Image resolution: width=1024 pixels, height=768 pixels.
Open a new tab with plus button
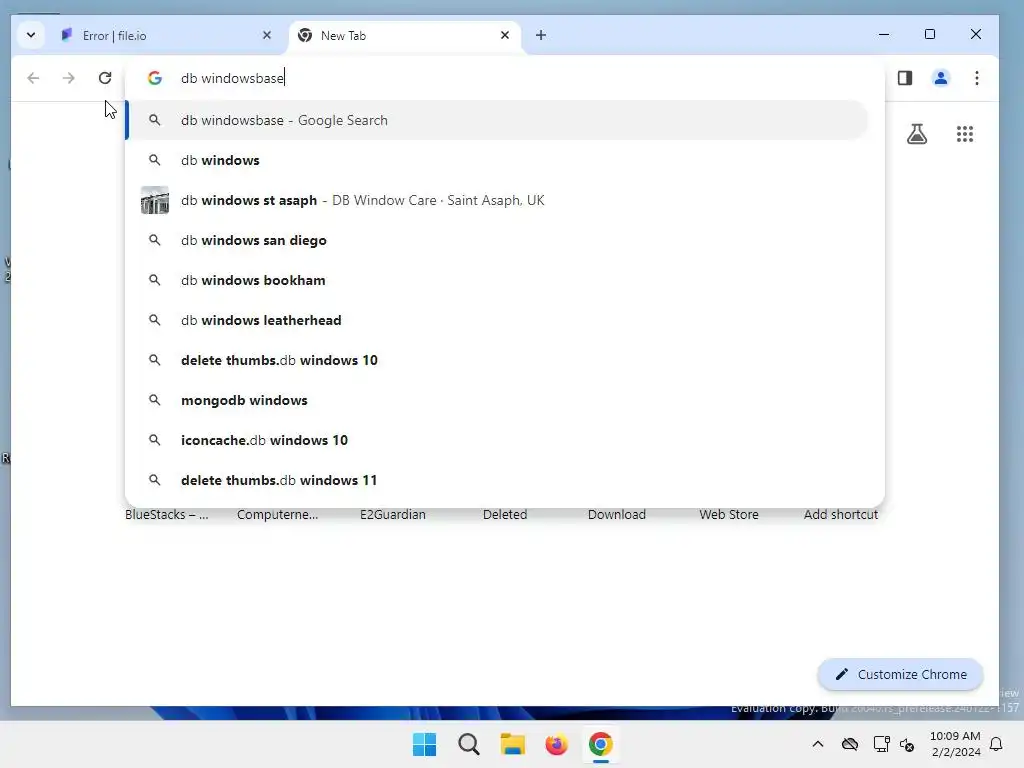pyautogui.click(x=541, y=35)
